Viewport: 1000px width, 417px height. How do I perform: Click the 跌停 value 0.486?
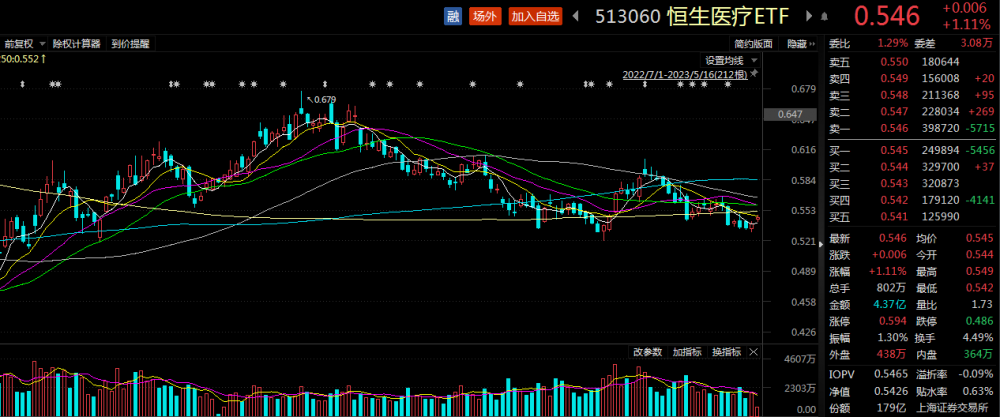pos(981,321)
